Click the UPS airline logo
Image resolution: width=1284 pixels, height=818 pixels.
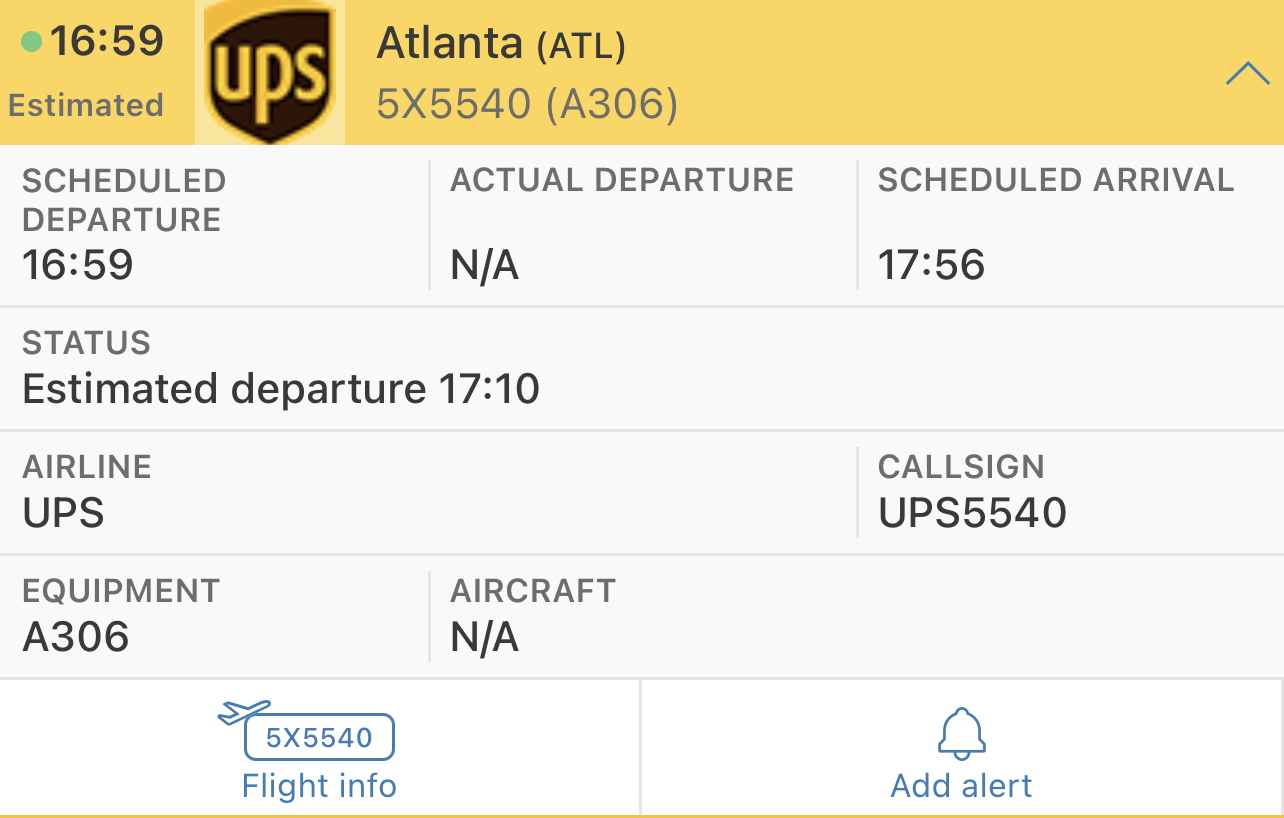pos(269,72)
